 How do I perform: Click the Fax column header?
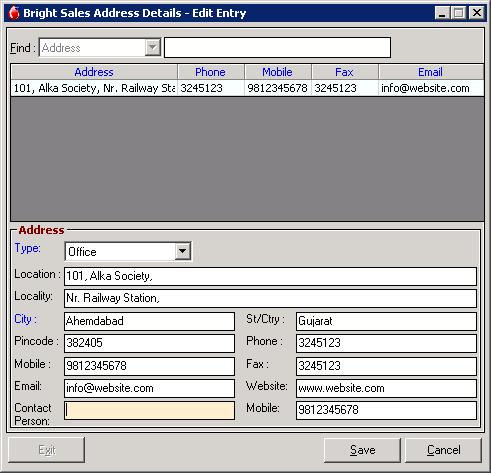pyautogui.click(x=345, y=72)
